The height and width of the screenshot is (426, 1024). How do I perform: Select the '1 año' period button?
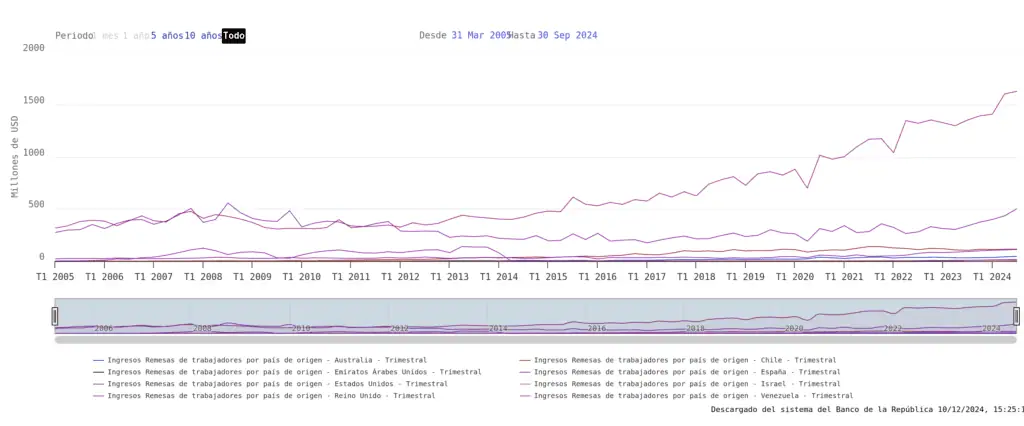click(x=136, y=35)
